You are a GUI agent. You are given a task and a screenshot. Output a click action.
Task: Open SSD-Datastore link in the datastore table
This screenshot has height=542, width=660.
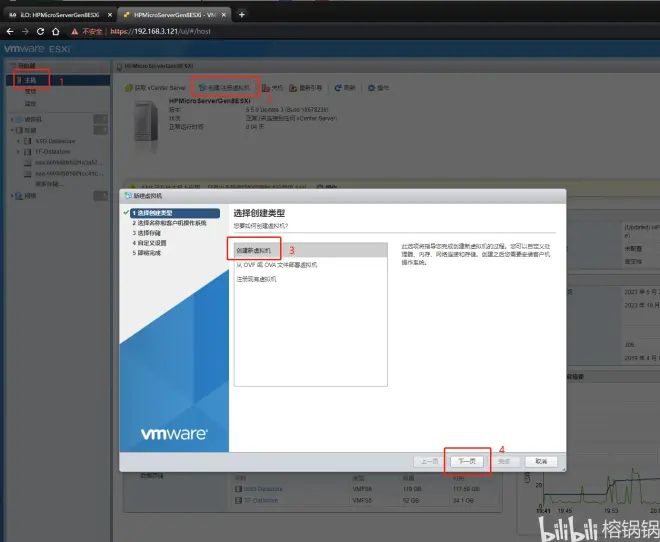pyautogui.click(x=263, y=489)
